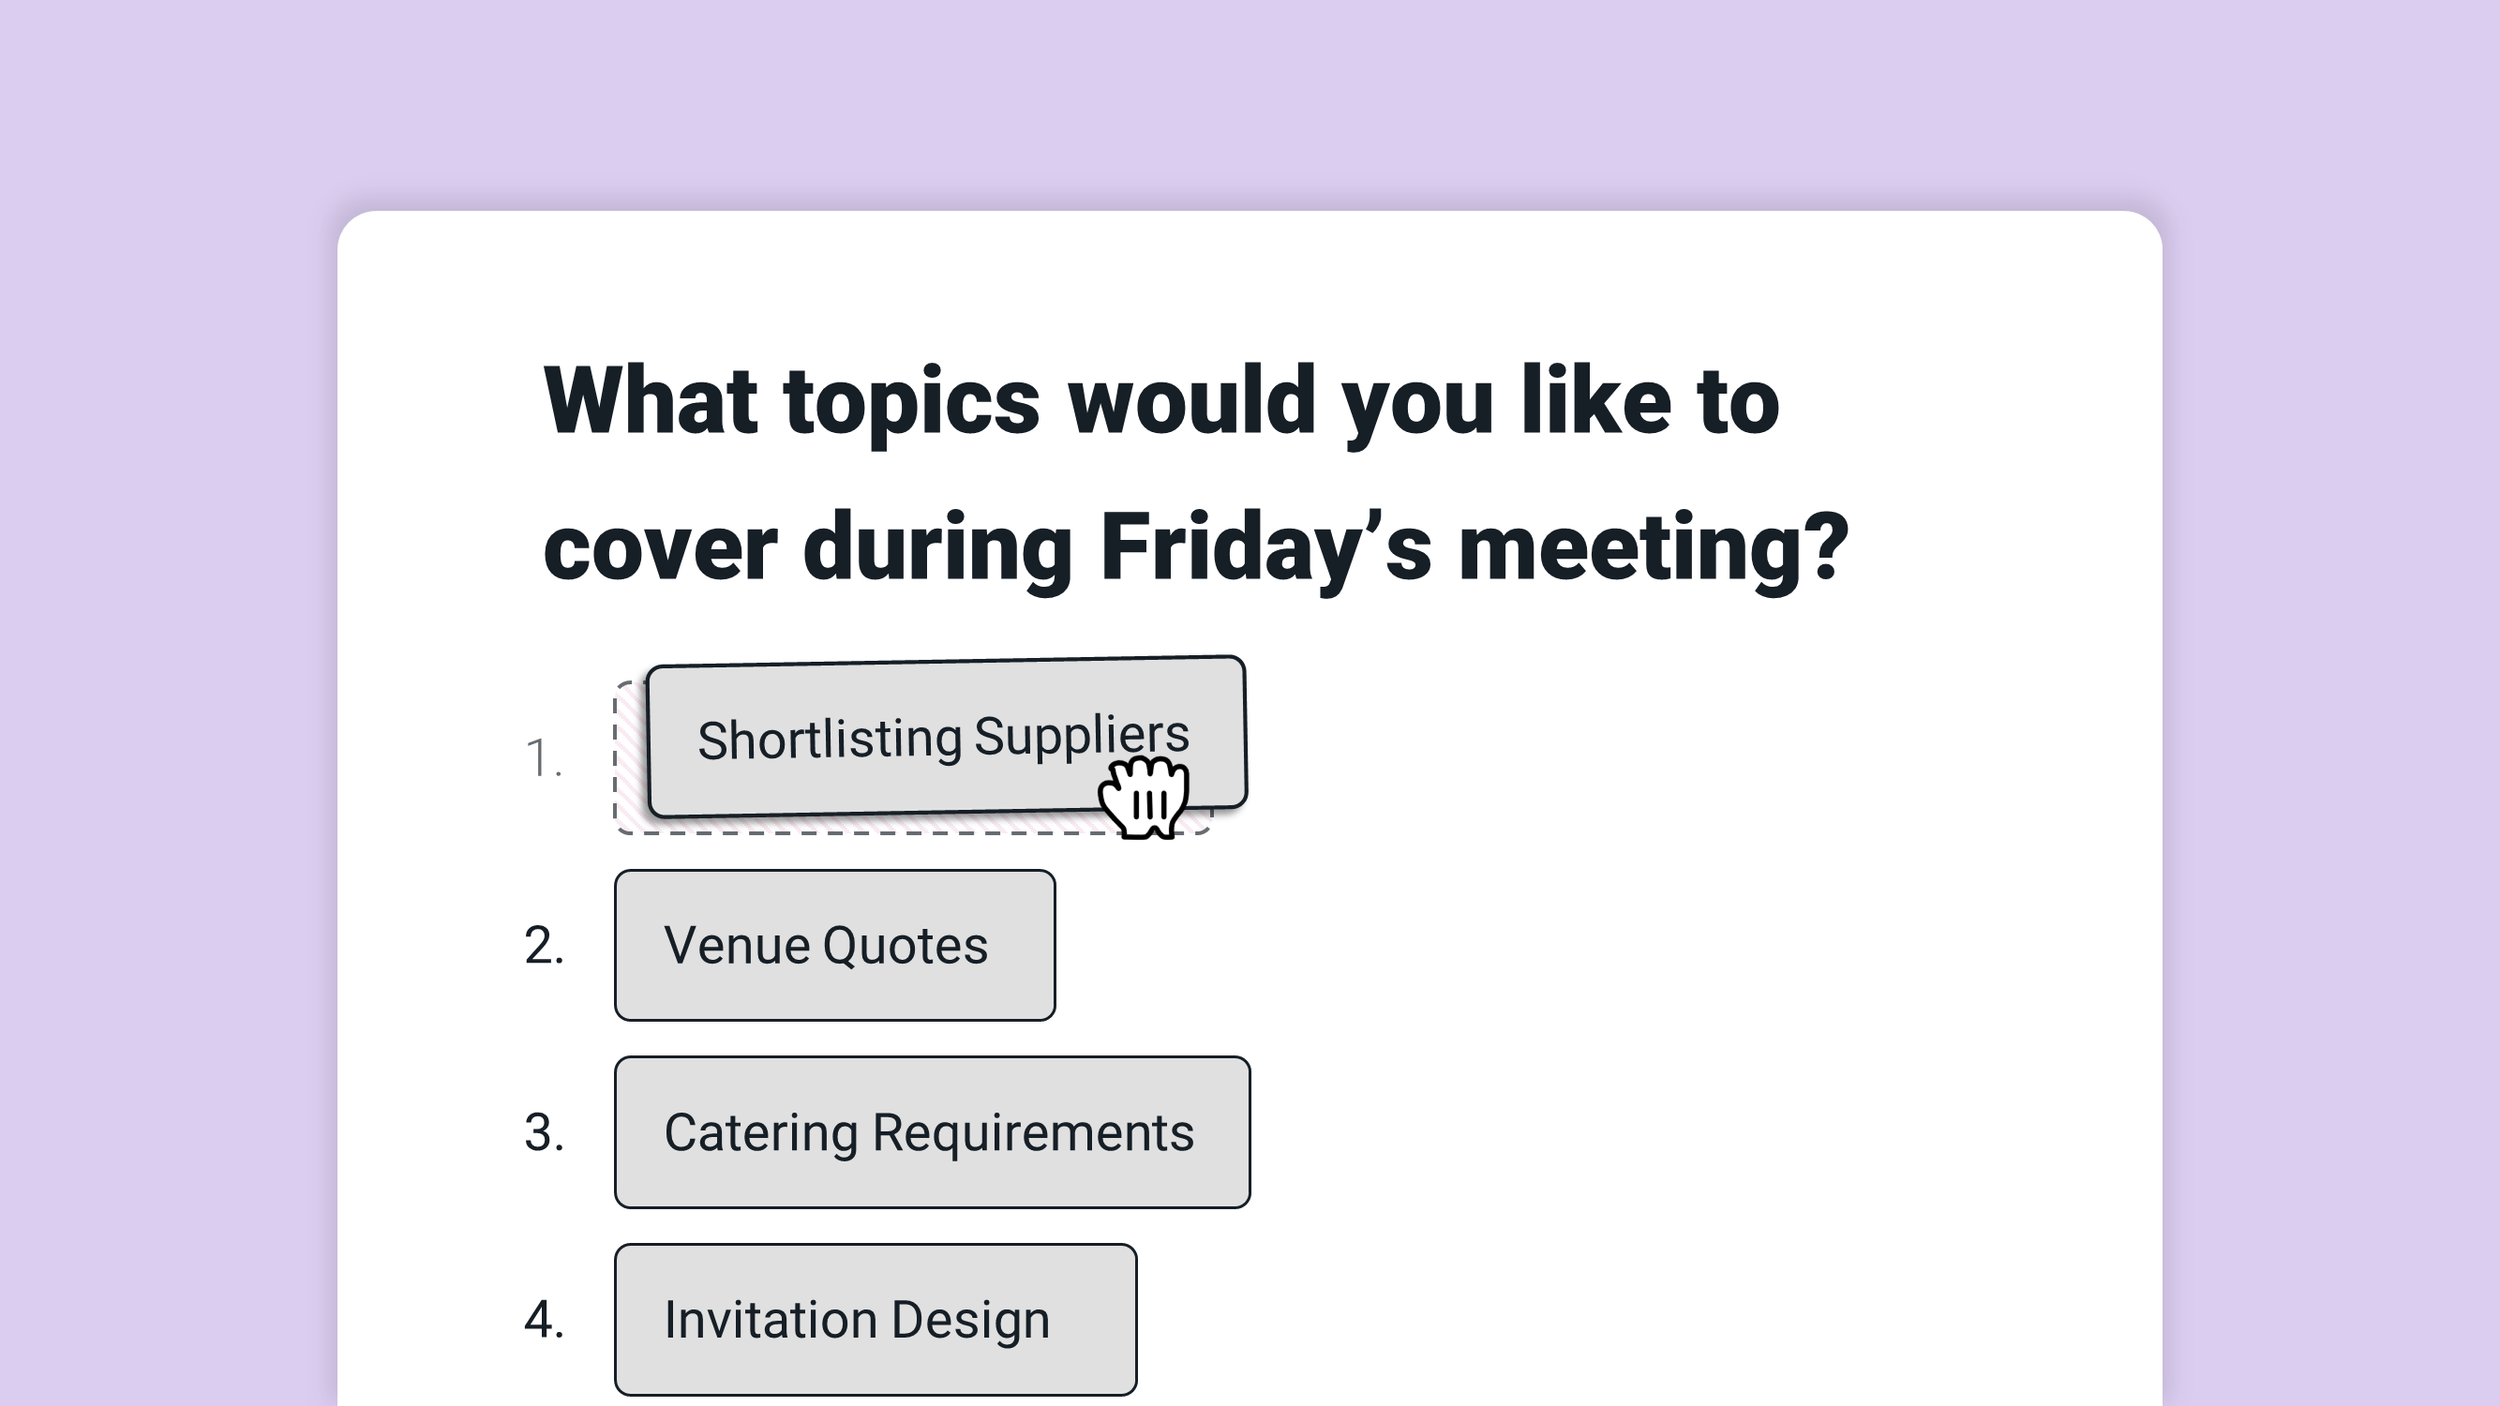Click empty white space right of Venue Quotes
2500x1406 pixels.
(1600, 945)
